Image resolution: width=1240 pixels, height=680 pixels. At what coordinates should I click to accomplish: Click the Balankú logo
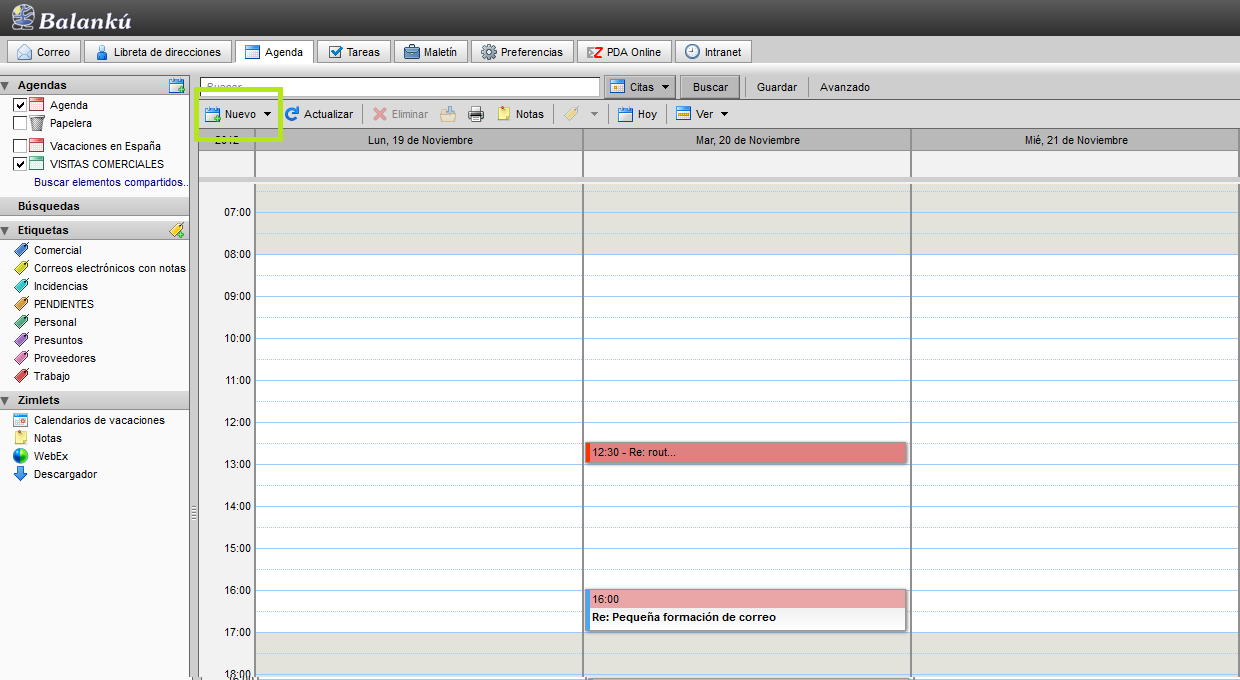click(x=72, y=18)
